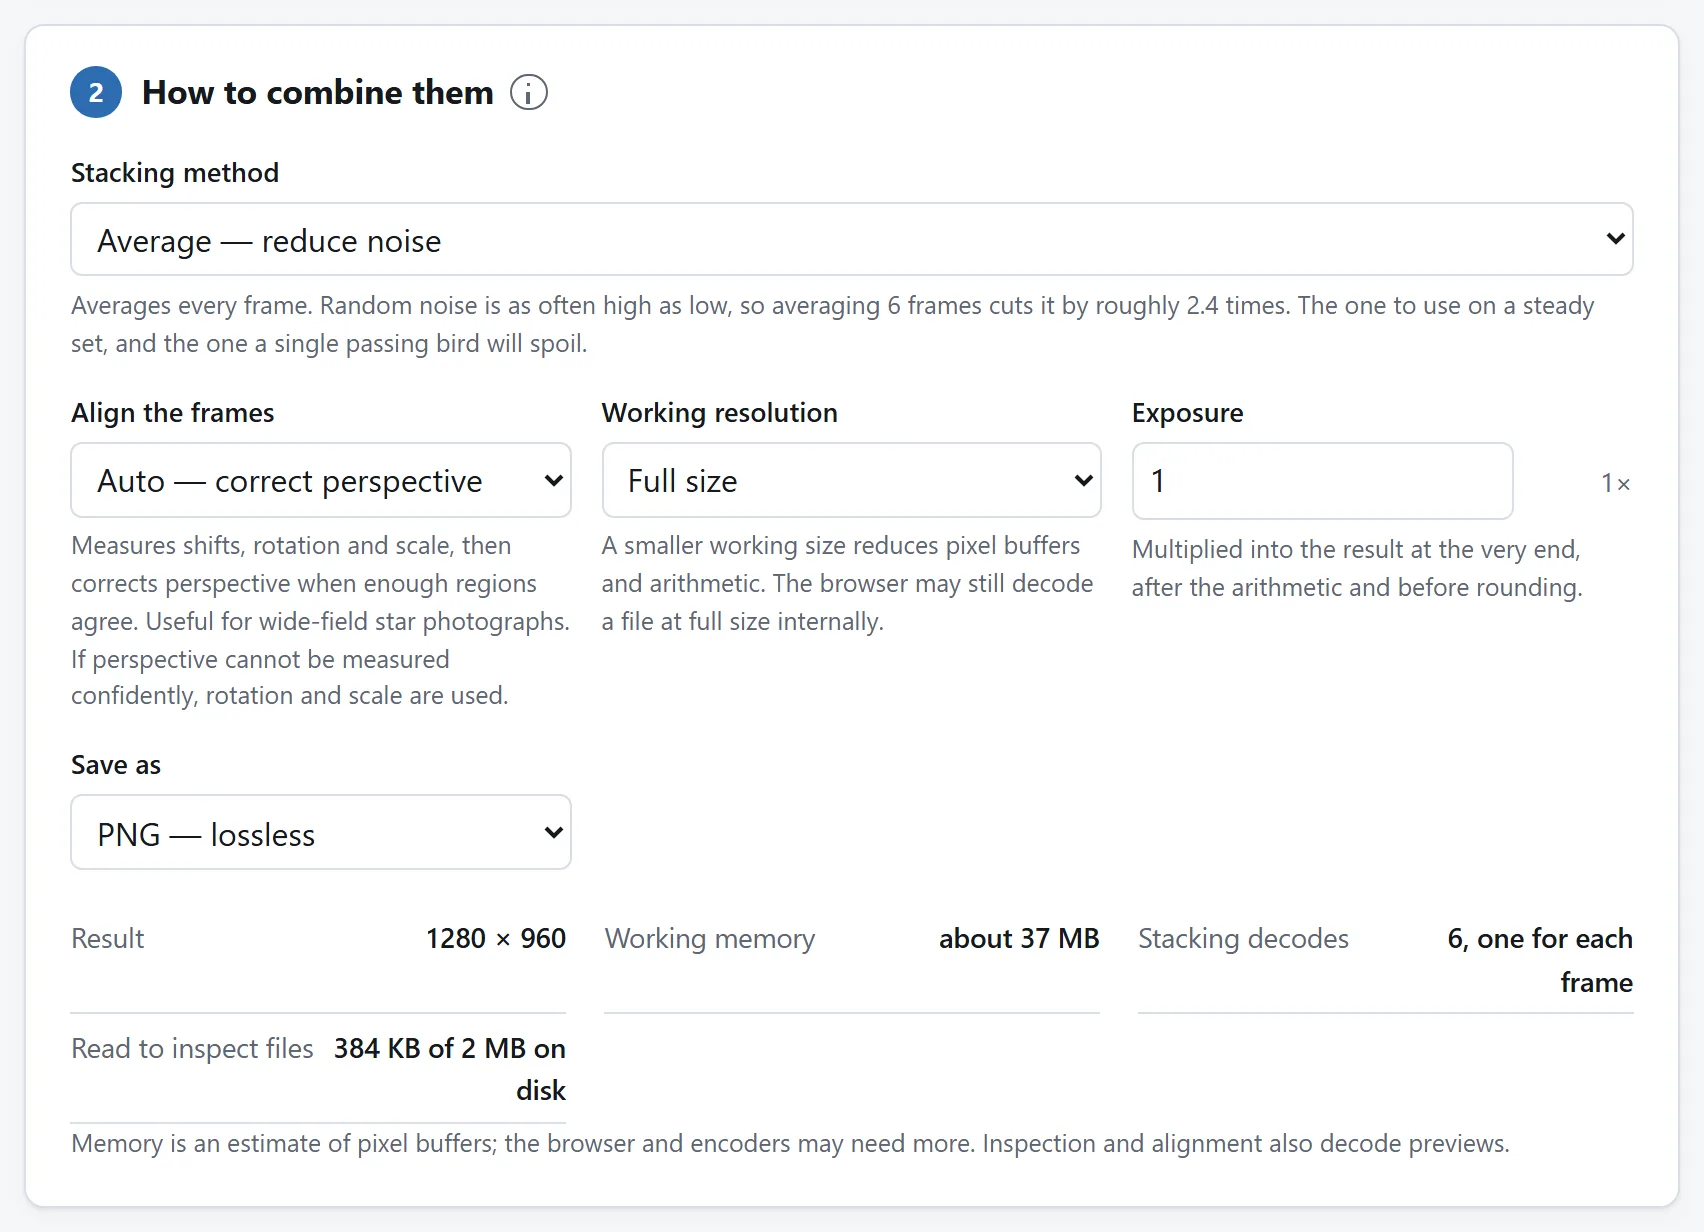This screenshot has width=1704, height=1232.
Task: Click the 'Stacking method' label
Action: coord(175,173)
